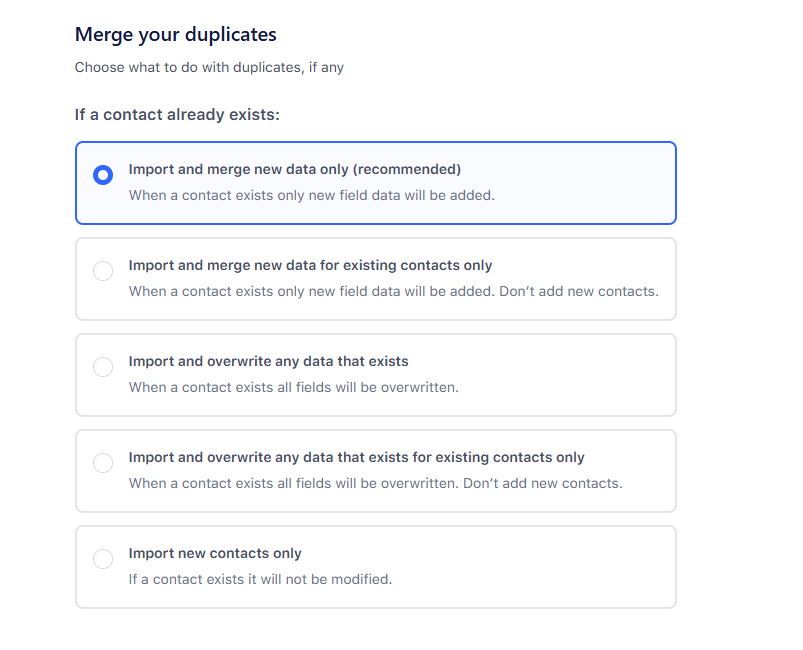Enable 'Import and overwrite any data that exists' radio

coord(102,367)
